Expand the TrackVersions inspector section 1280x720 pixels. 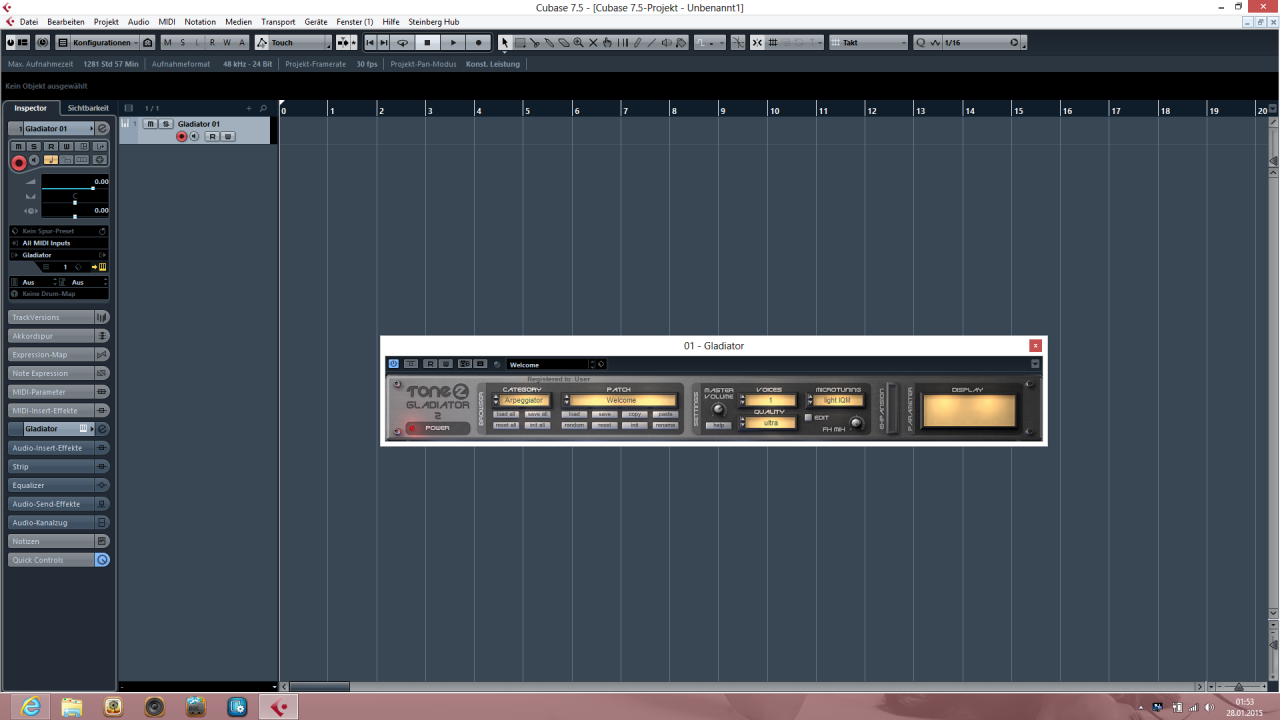[59, 317]
